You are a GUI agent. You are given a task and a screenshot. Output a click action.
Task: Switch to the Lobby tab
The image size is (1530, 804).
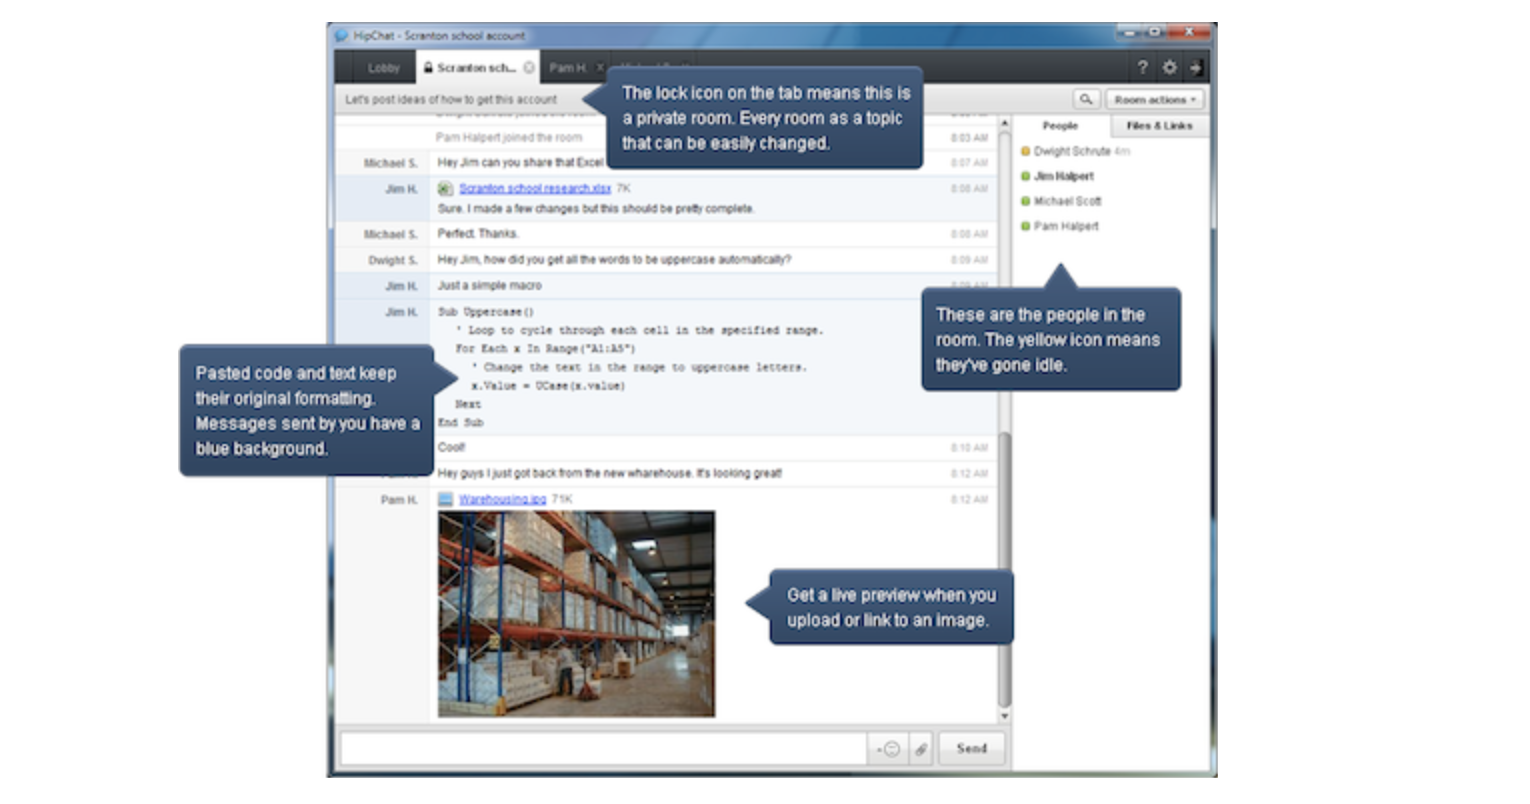(383, 68)
